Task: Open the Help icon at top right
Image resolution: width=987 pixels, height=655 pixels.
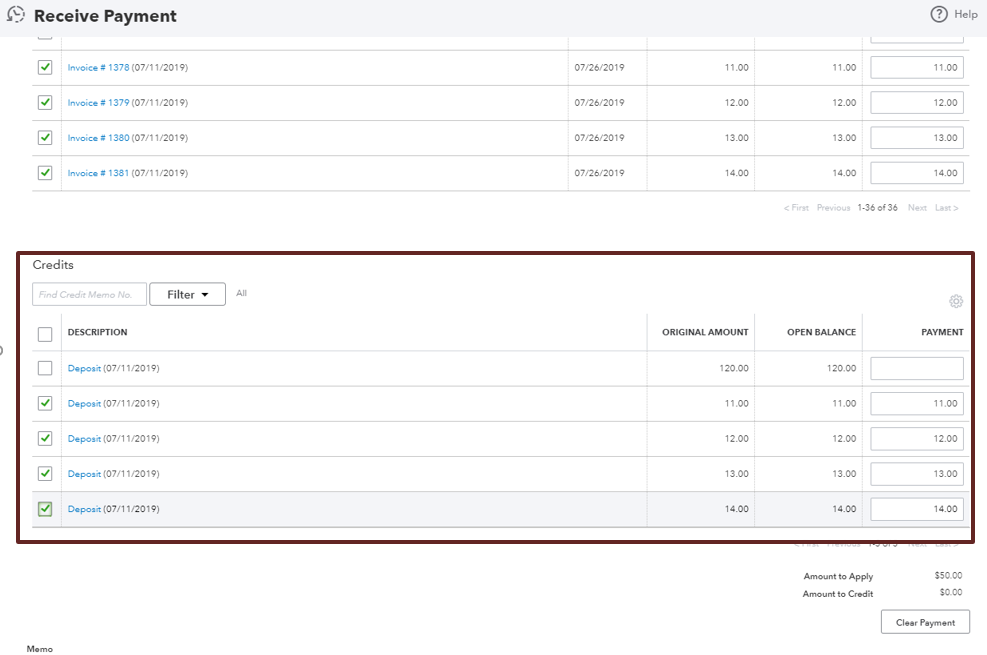Action: [x=939, y=14]
